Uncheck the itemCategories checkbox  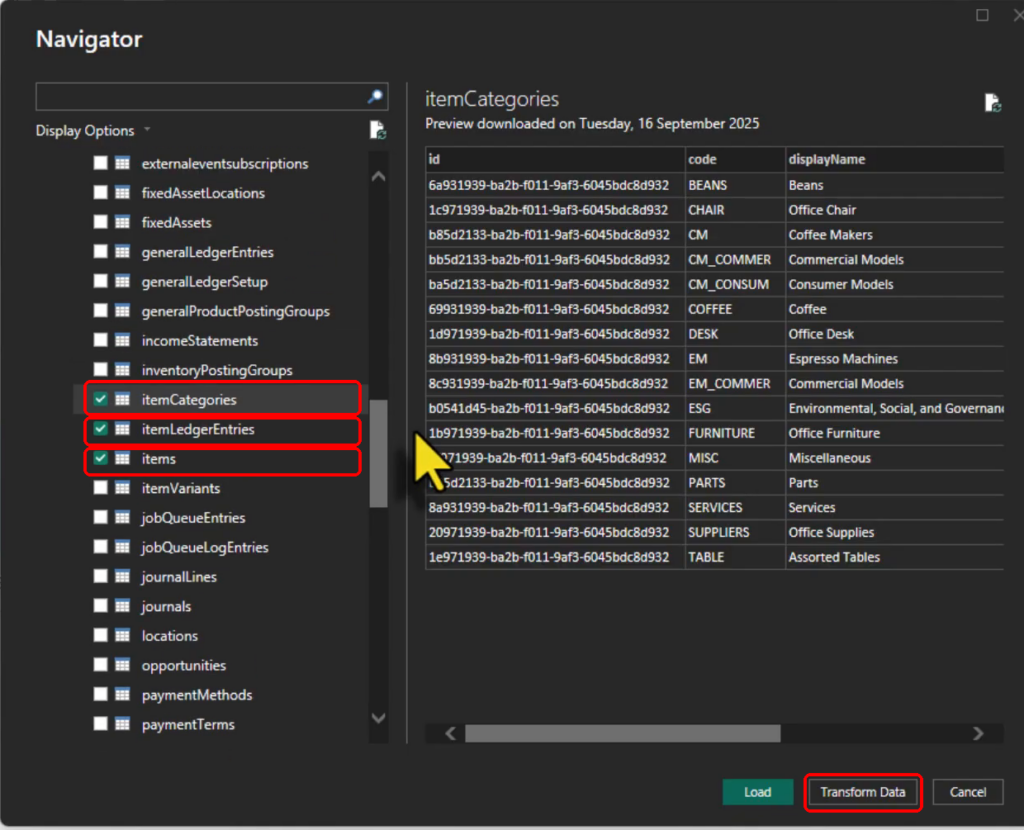(x=101, y=399)
